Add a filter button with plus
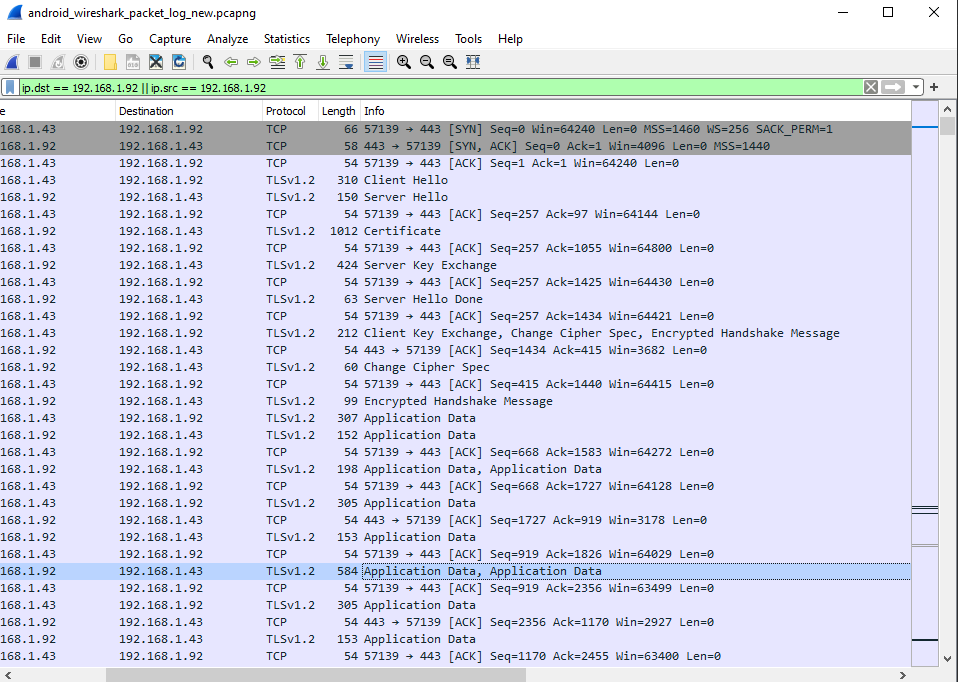The height and width of the screenshot is (682, 958). tap(934, 88)
